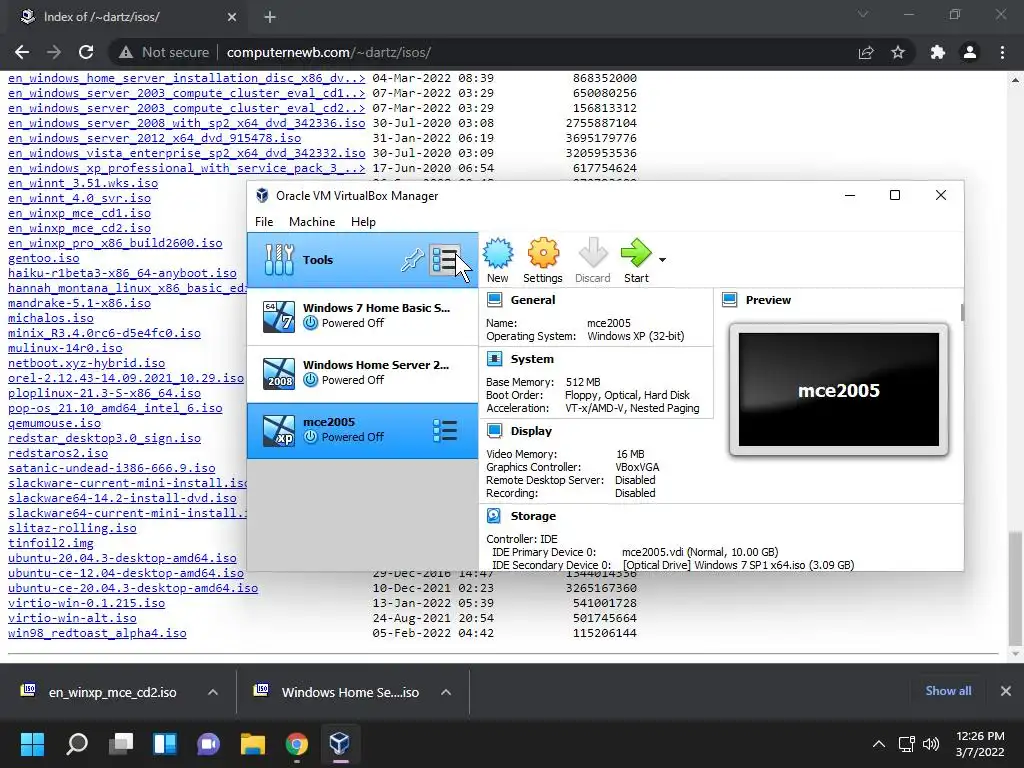Expand options for en_winxp_mce_cd2.iso download

[213, 692]
